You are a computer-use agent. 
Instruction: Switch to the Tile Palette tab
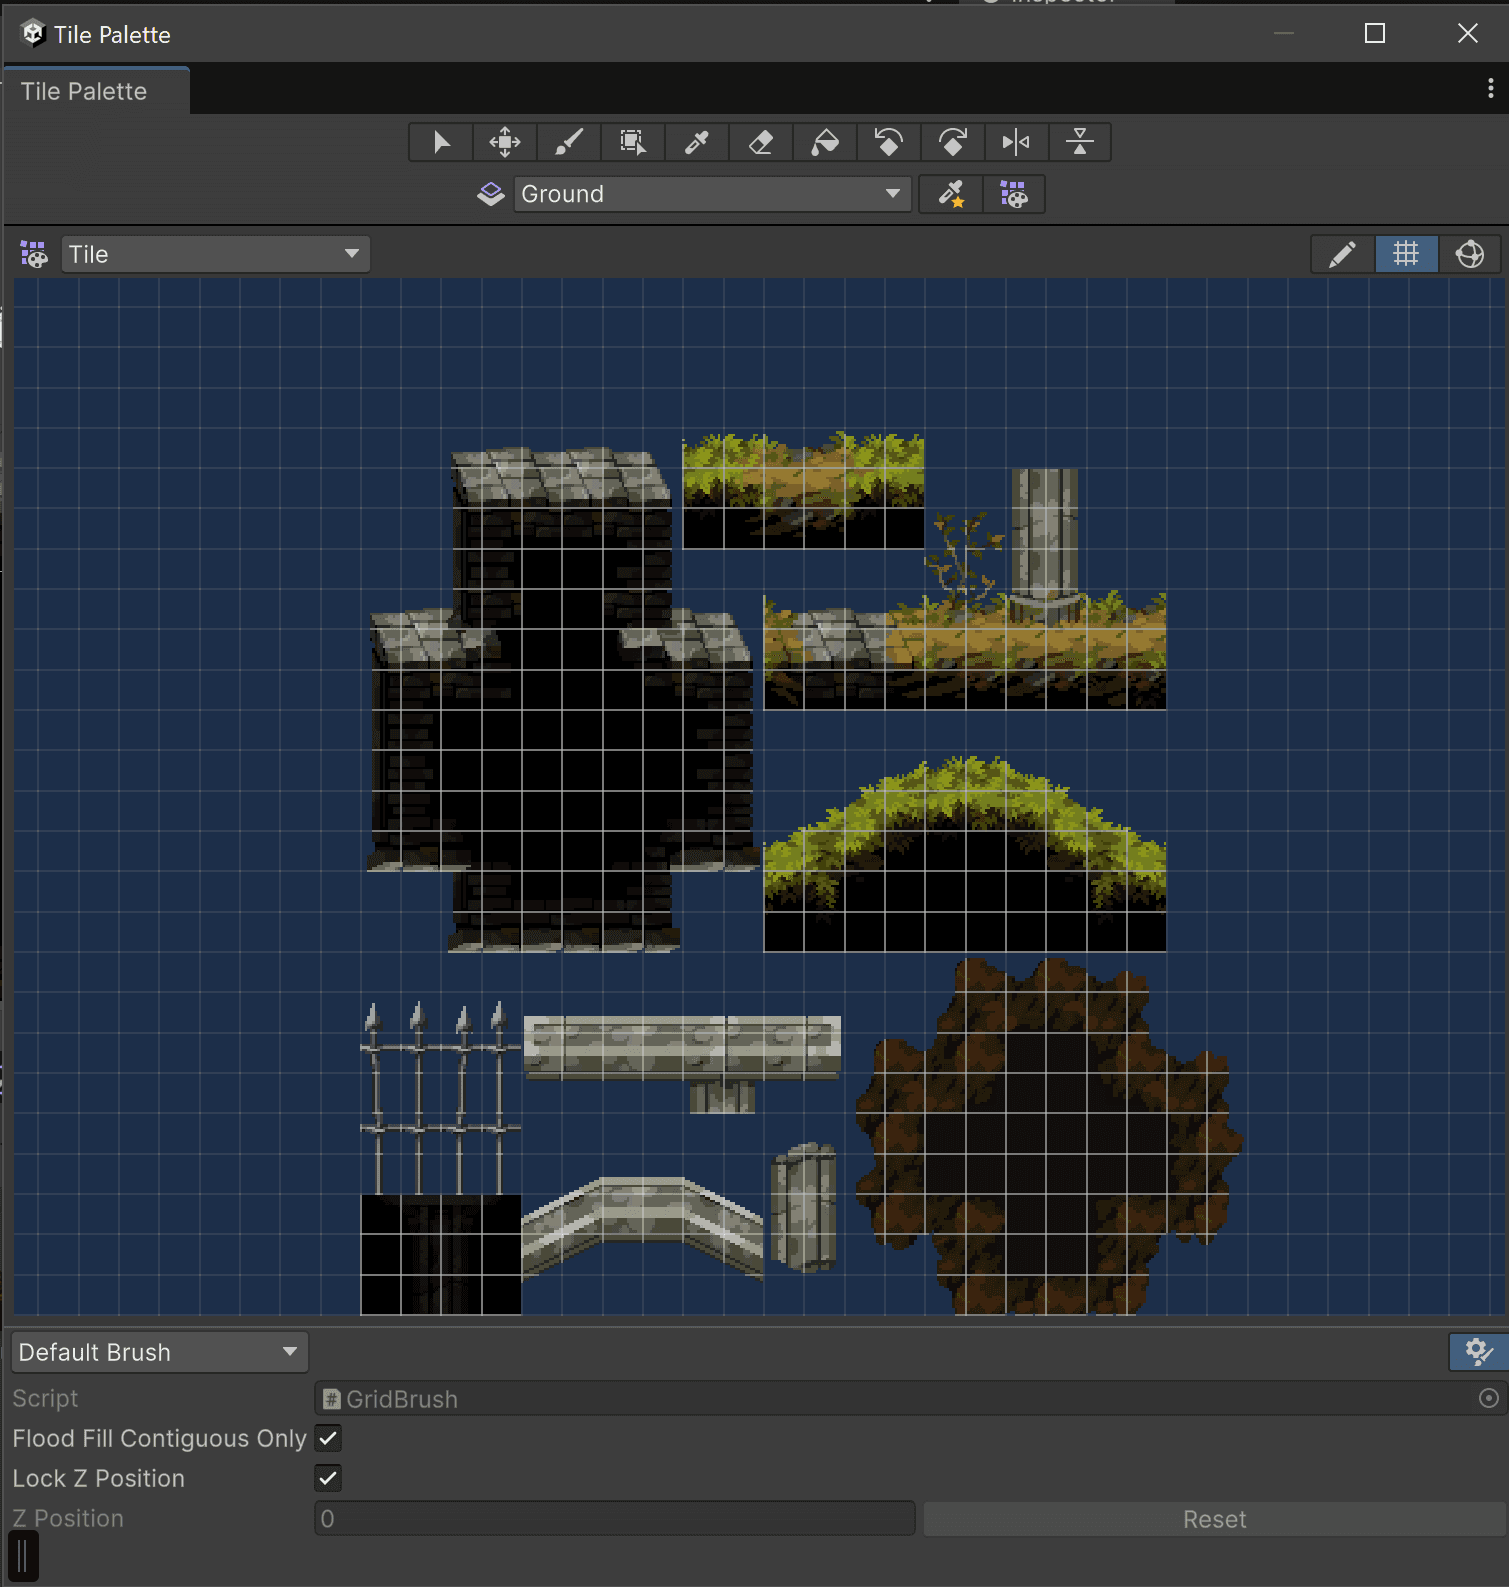point(84,91)
